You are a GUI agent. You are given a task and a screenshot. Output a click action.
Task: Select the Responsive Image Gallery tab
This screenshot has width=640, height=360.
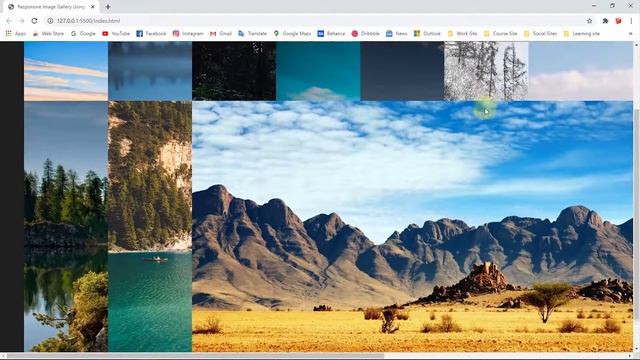click(51, 7)
